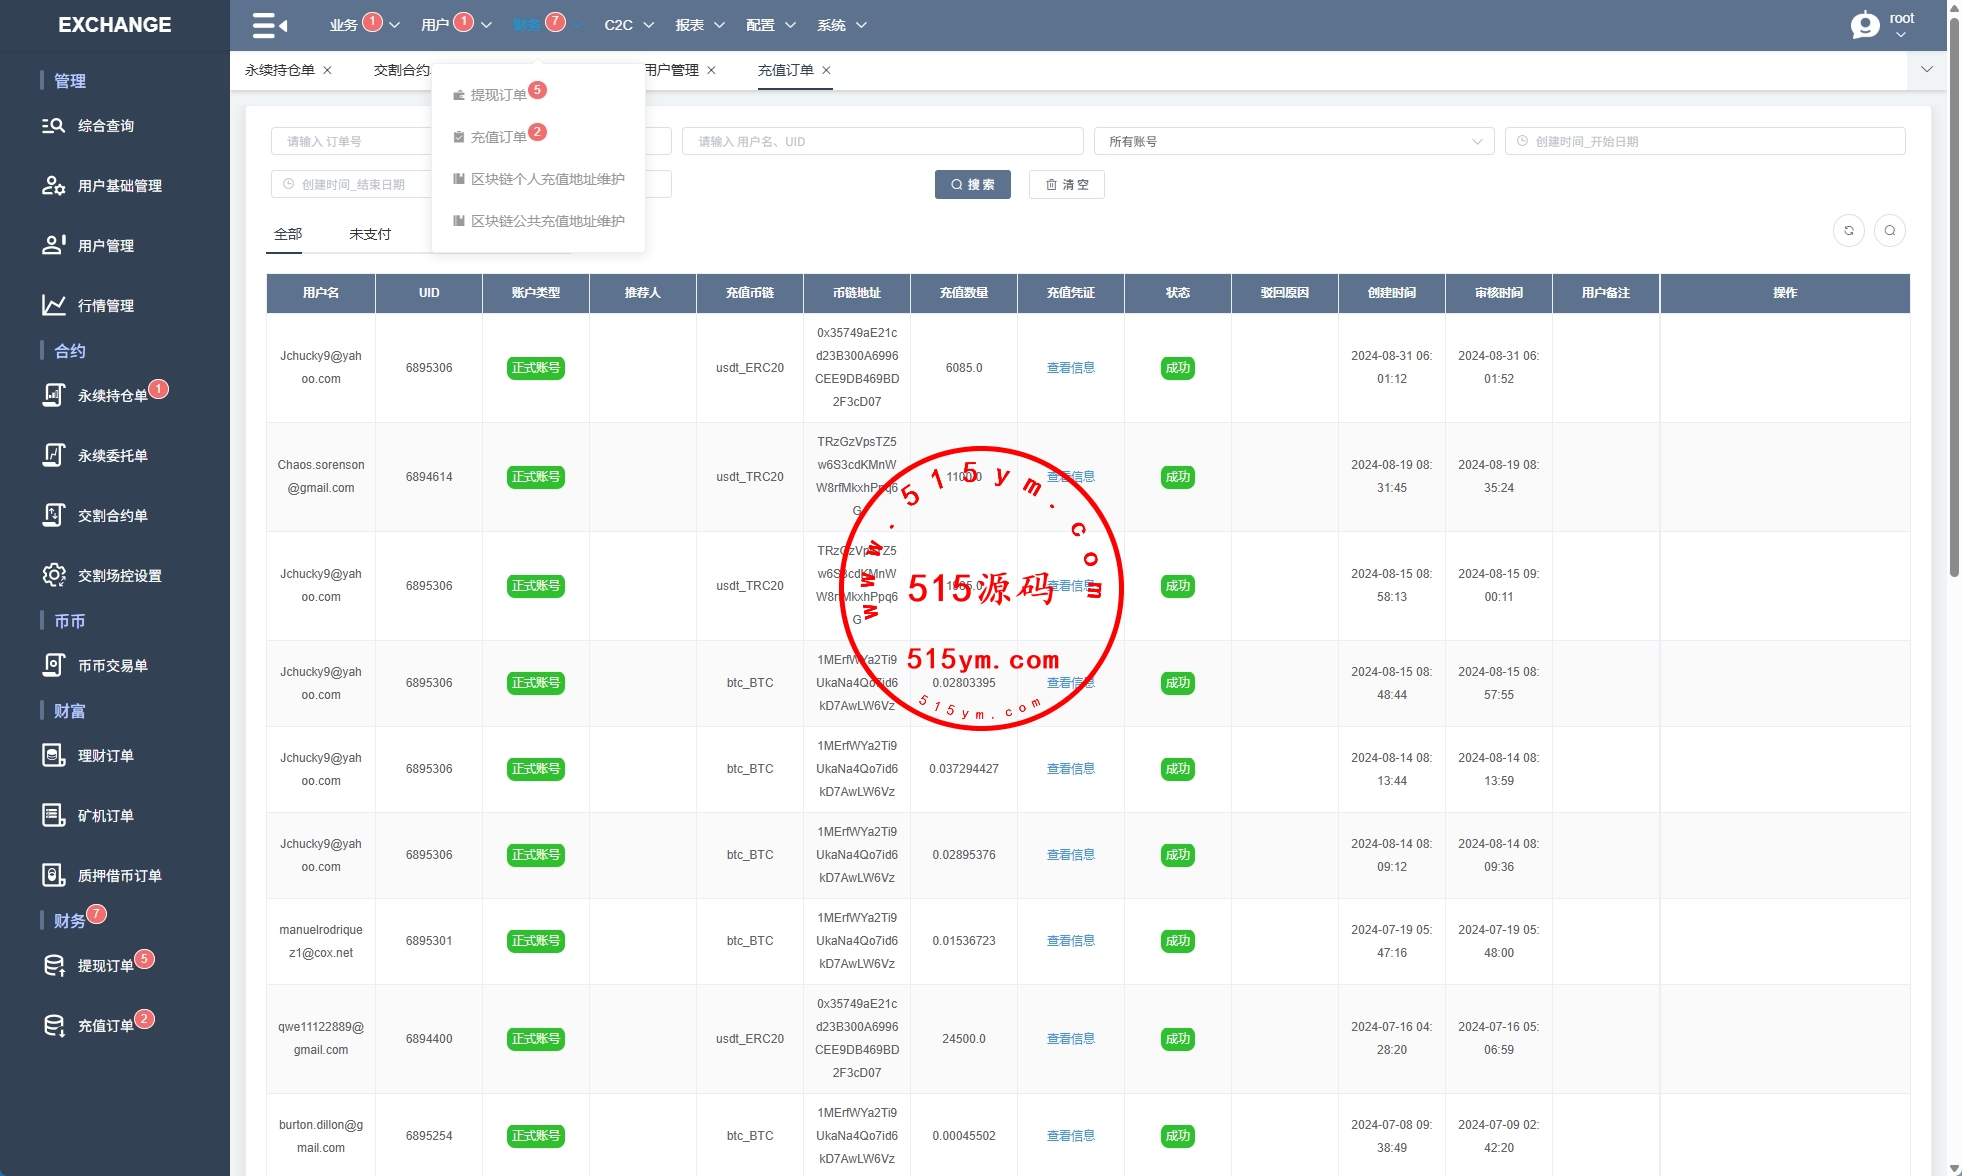Open 永续持仓单 in sidebar
1962x1176 pixels.
pos(112,396)
